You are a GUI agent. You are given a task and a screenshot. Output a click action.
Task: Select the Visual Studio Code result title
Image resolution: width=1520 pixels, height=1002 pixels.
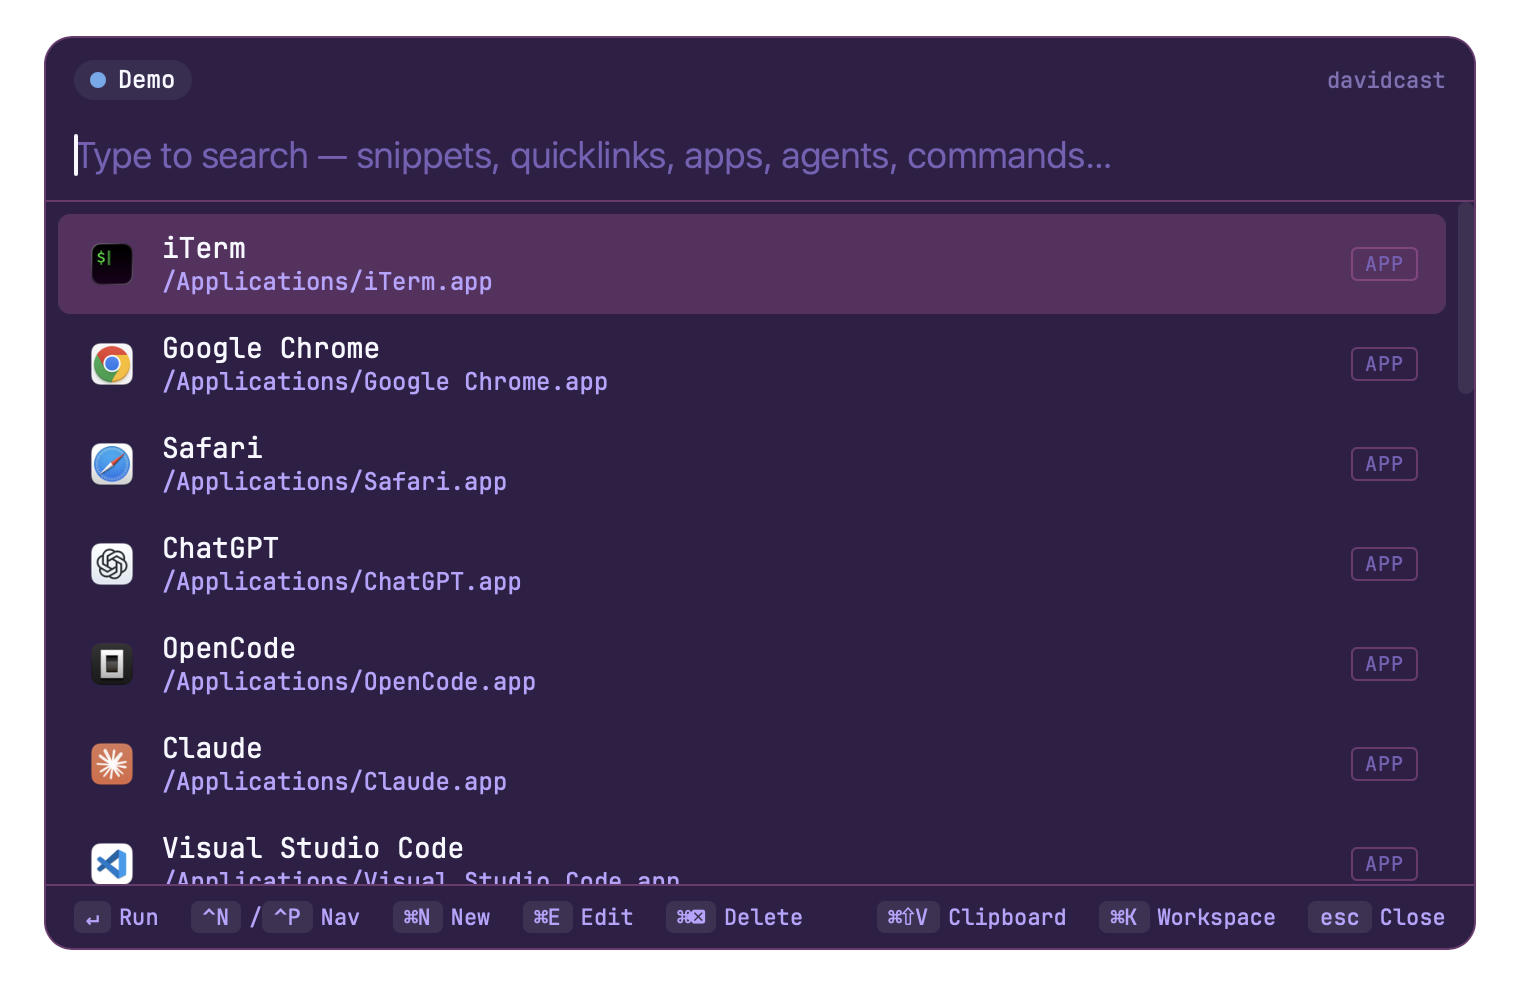point(313,848)
